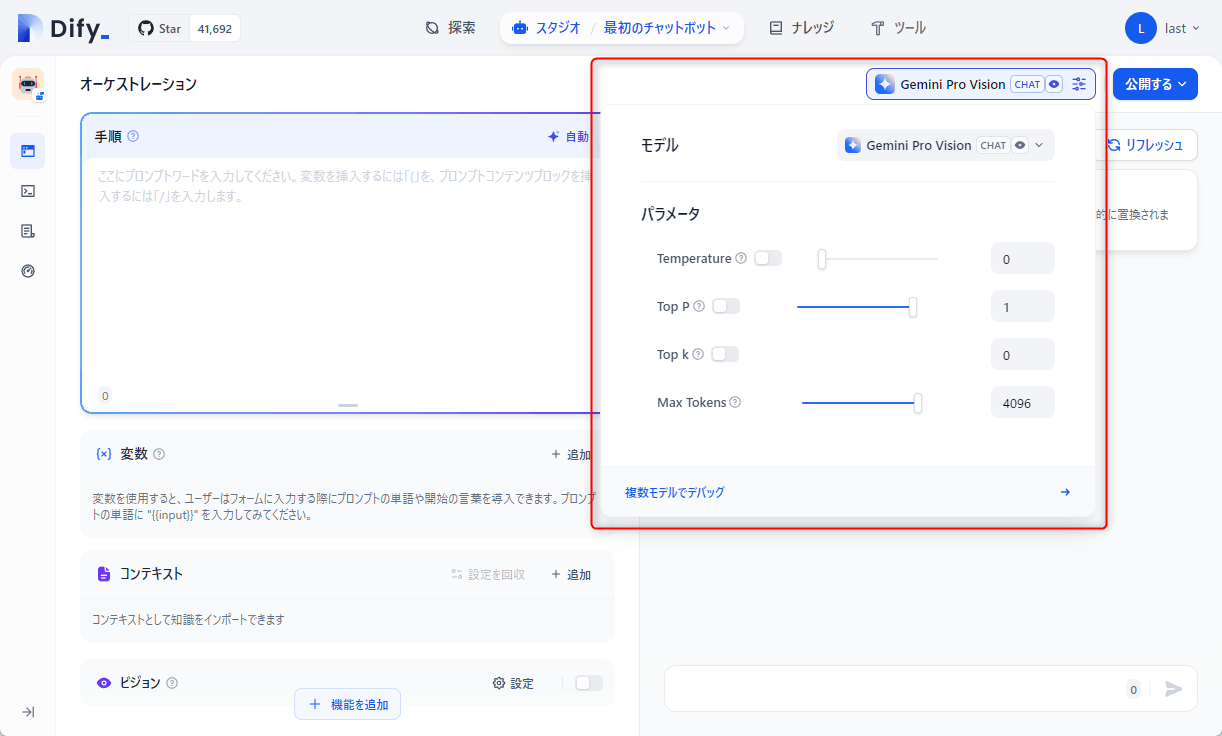Open the API access terminal icon

(x=28, y=191)
